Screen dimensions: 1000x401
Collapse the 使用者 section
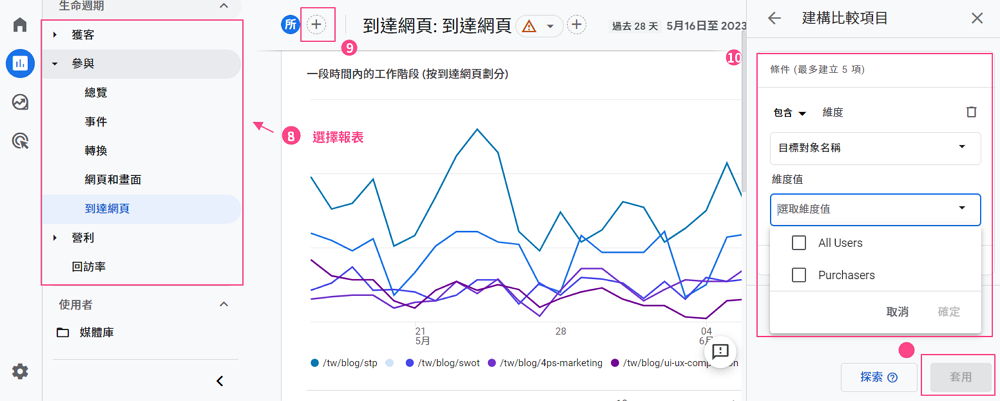223,304
